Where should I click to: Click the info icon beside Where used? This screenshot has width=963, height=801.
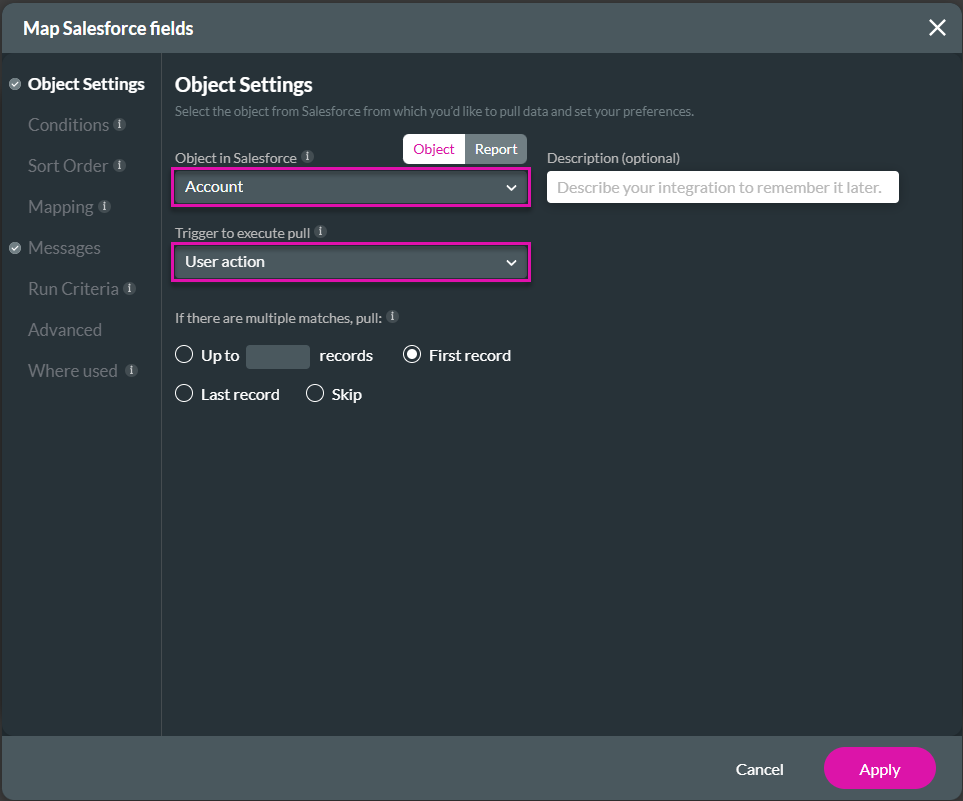tap(131, 370)
